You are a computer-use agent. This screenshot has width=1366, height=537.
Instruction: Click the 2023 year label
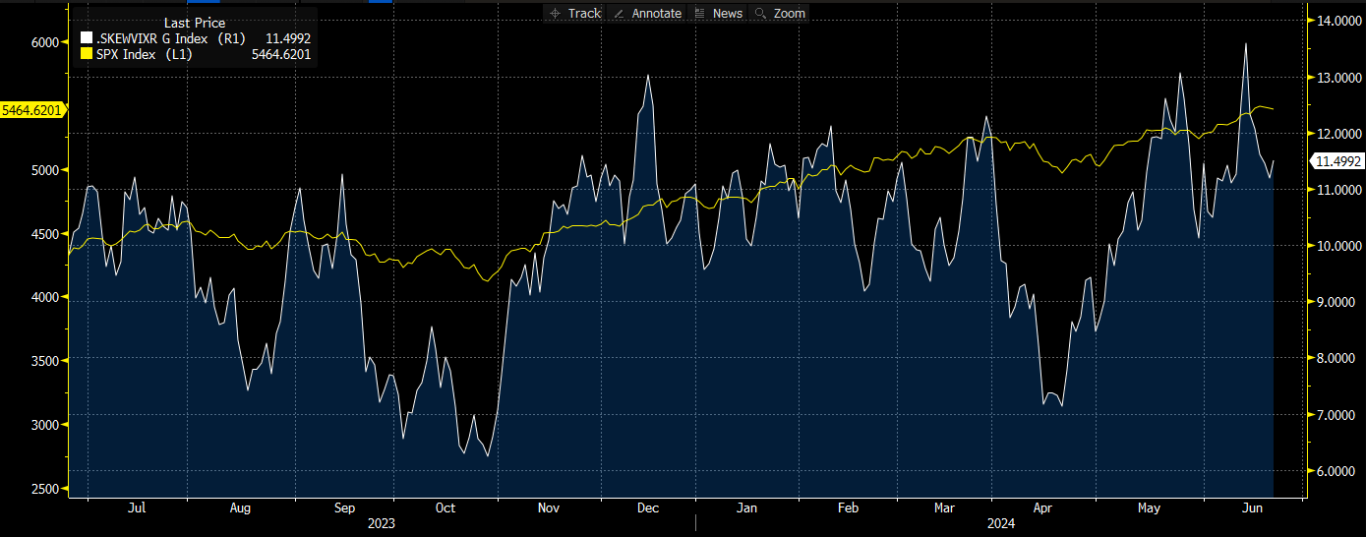pos(381,523)
